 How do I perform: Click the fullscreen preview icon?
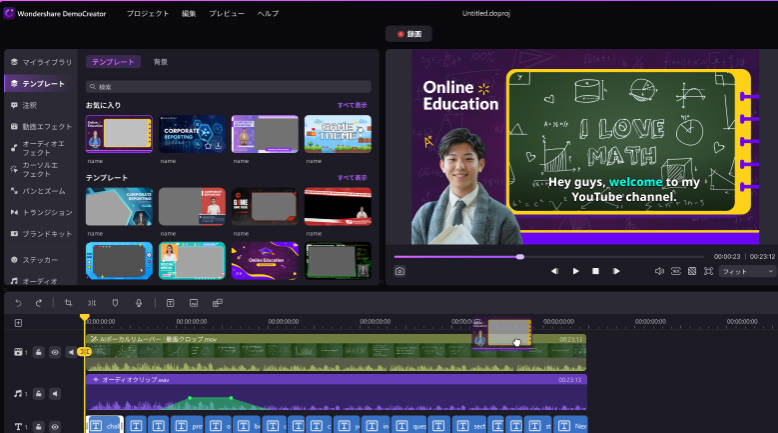point(708,271)
